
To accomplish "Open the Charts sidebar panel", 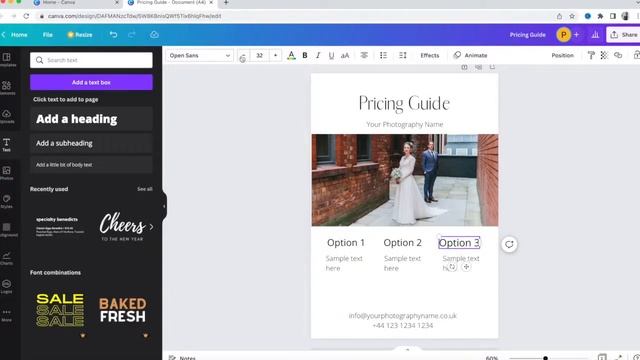I will click(7, 258).
